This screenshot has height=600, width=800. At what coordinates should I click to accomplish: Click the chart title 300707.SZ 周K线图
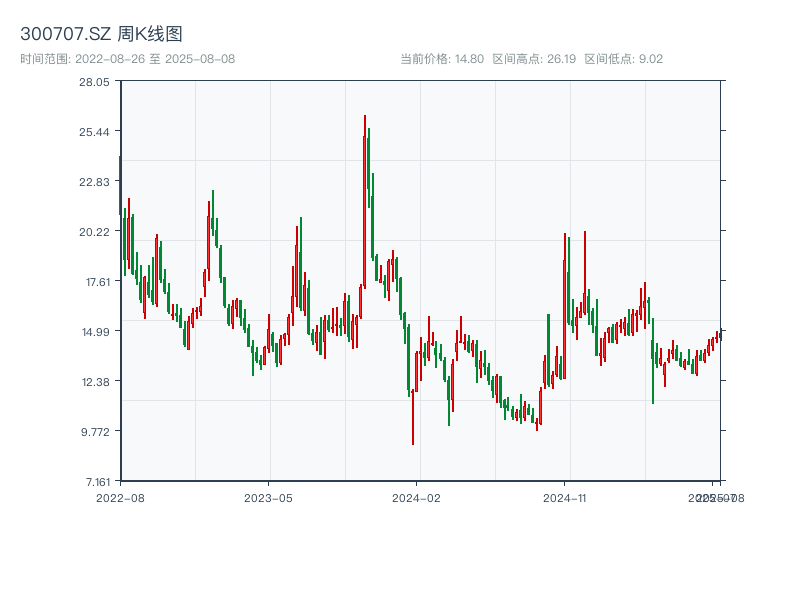[103, 31]
